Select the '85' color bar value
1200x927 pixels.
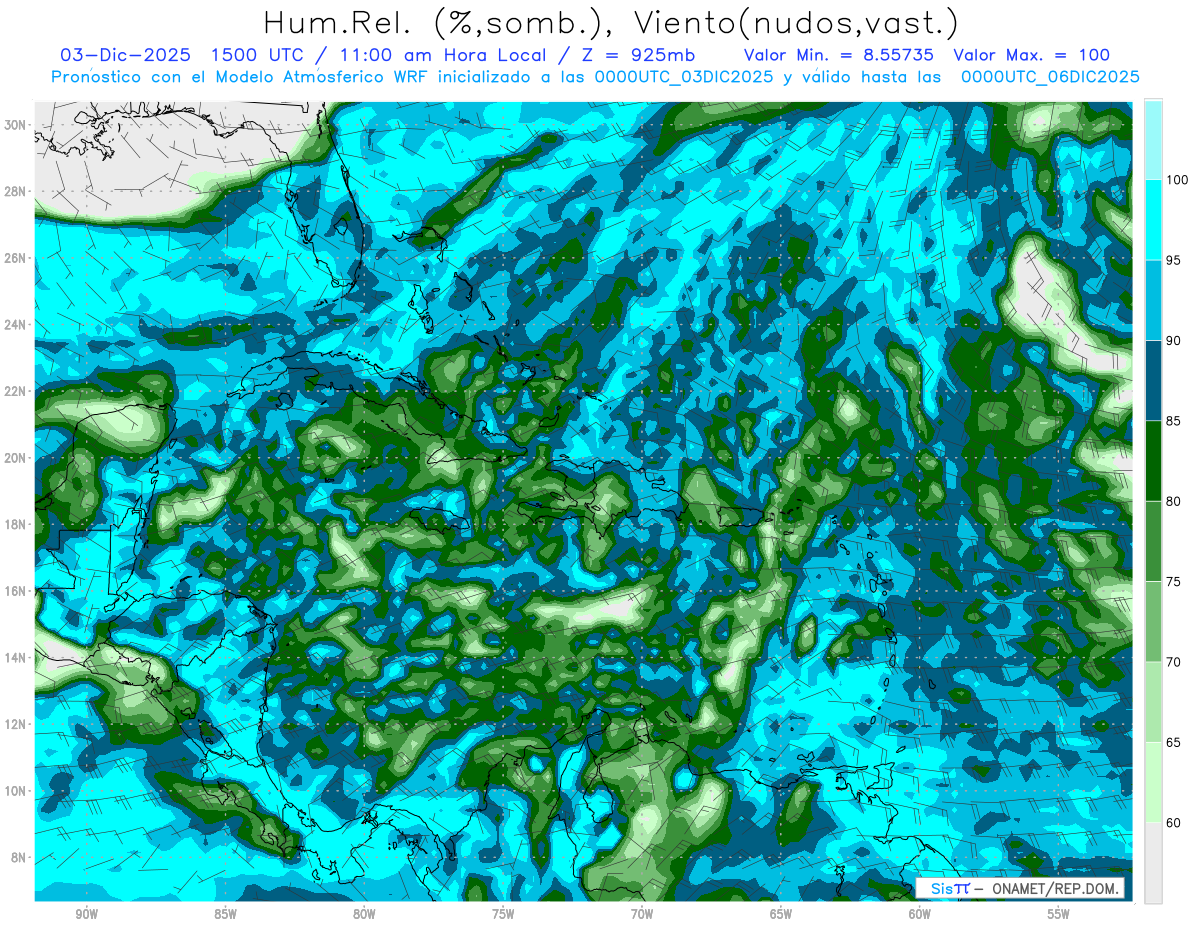click(1175, 421)
